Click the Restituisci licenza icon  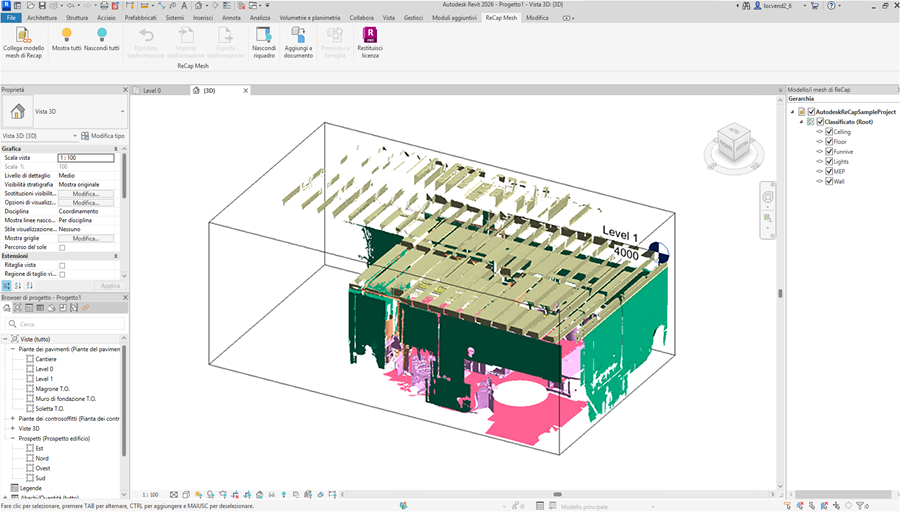coord(370,35)
